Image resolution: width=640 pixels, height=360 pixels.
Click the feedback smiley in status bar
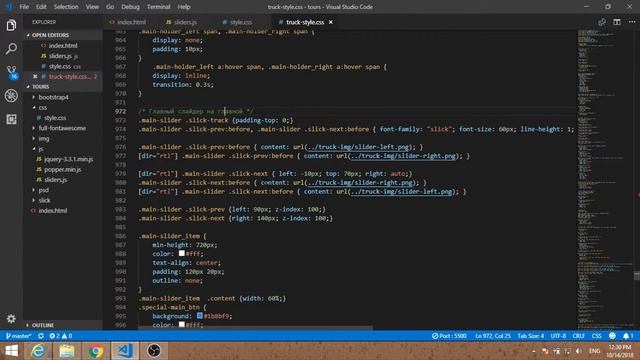pyautogui.click(x=612, y=336)
